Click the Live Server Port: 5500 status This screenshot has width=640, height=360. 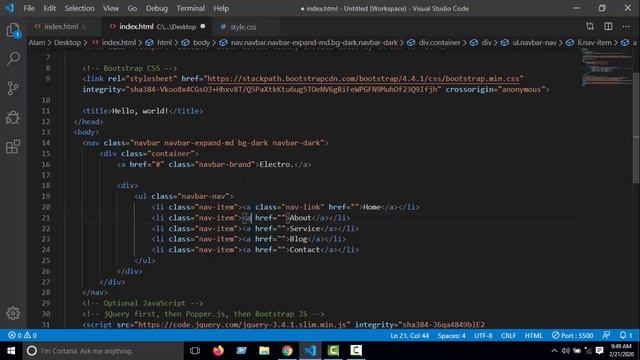click(x=572, y=336)
